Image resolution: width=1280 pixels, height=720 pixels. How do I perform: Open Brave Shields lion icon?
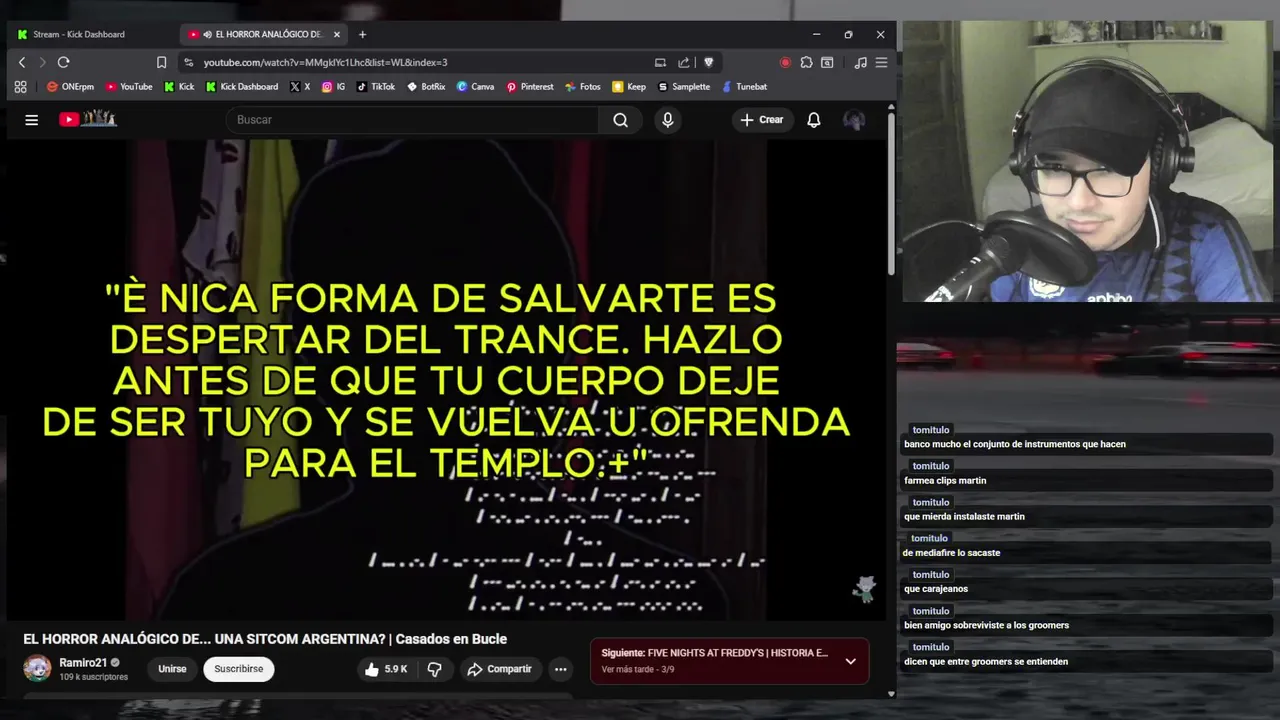(x=709, y=62)
